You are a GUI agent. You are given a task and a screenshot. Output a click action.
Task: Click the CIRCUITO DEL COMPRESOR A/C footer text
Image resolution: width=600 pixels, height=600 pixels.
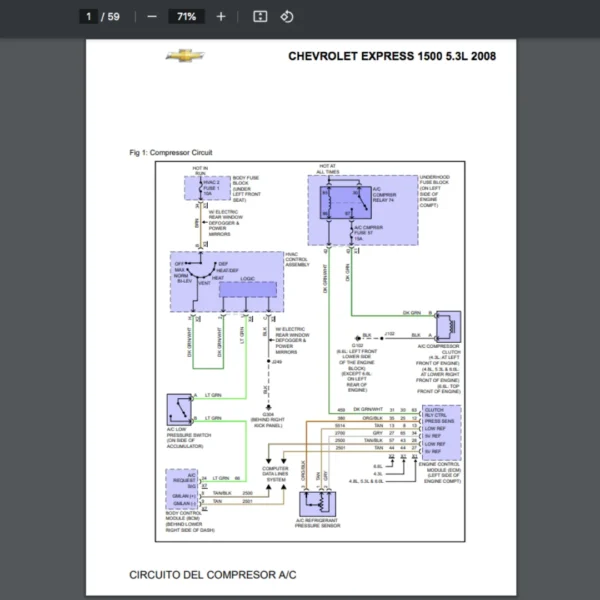coord(213,575)
